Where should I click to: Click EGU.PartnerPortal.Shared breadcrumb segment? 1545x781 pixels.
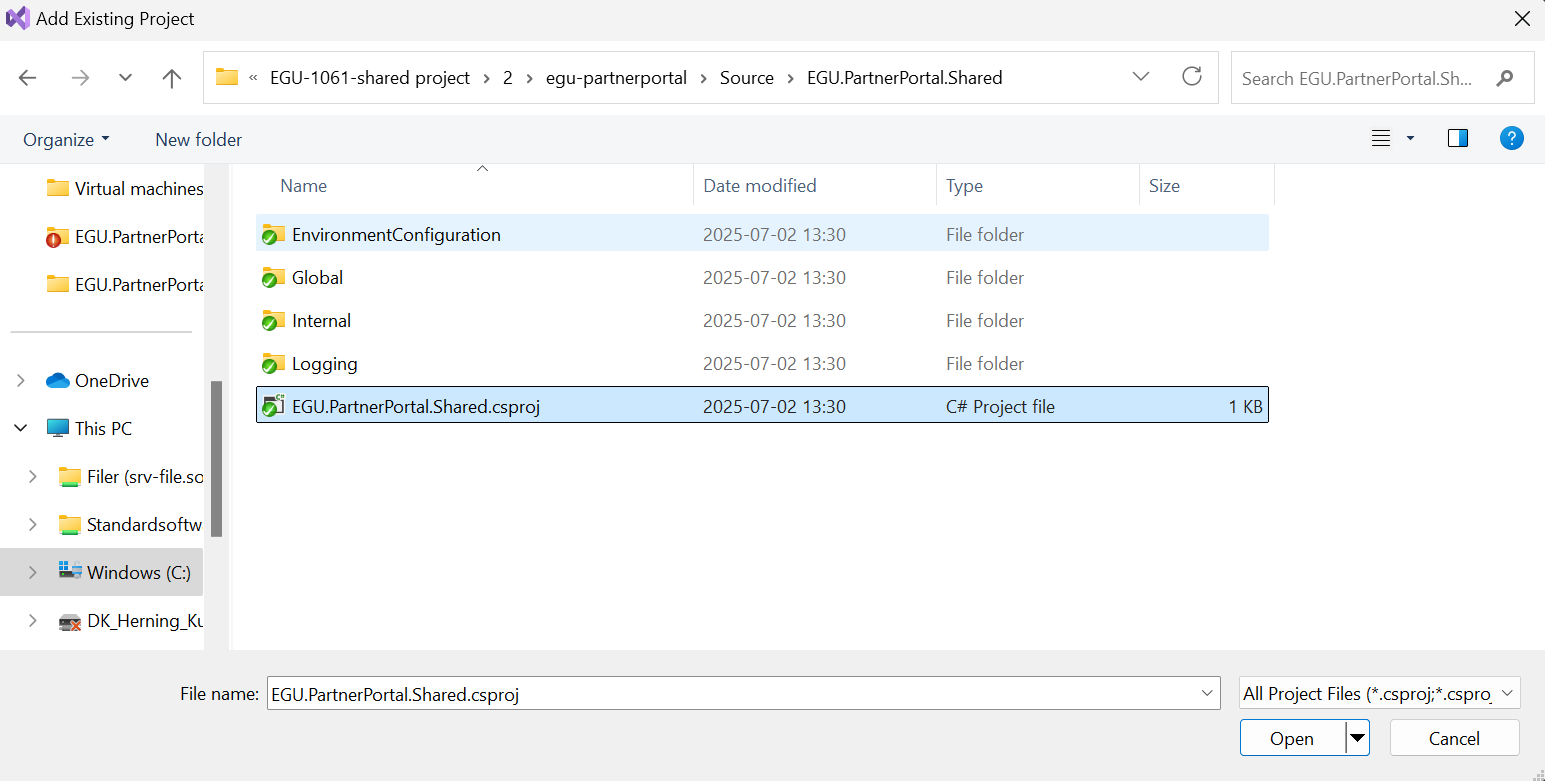[x=904, y=78]
